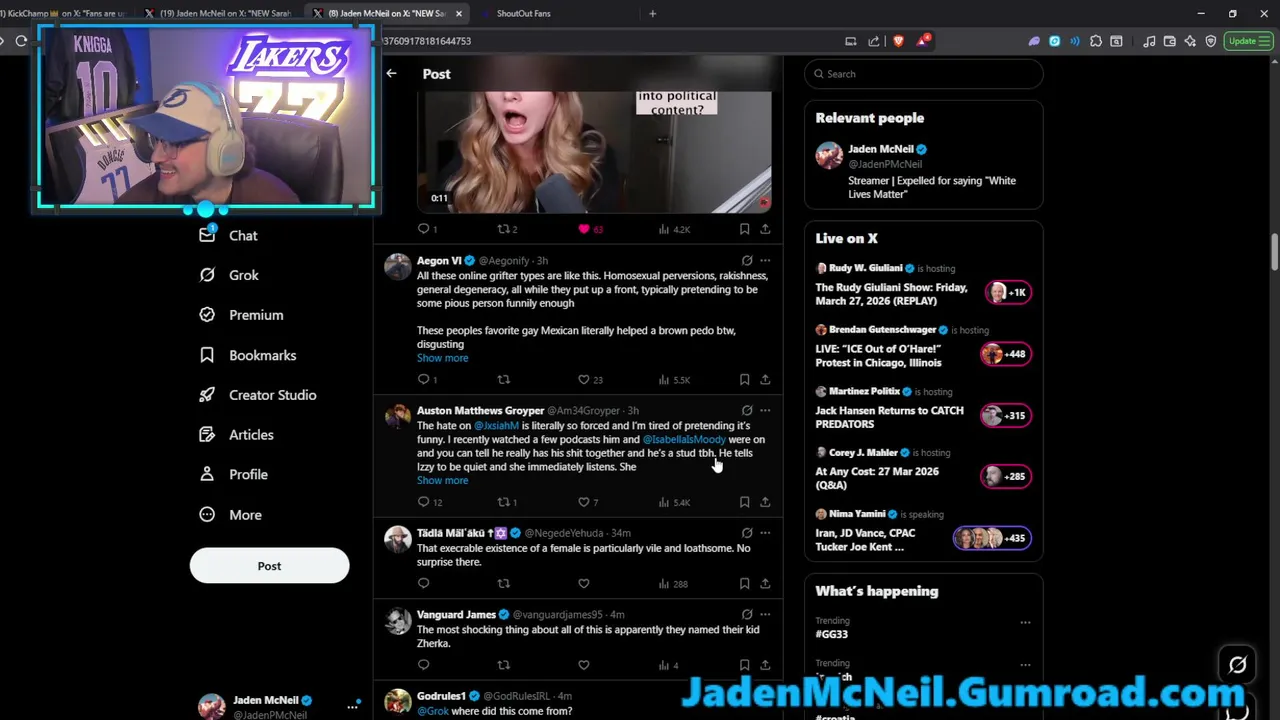Open Brave Shields icon in address bar
Image resolution: width=1280 pixels, height=720 pixels.
click(x=898, y=41)
